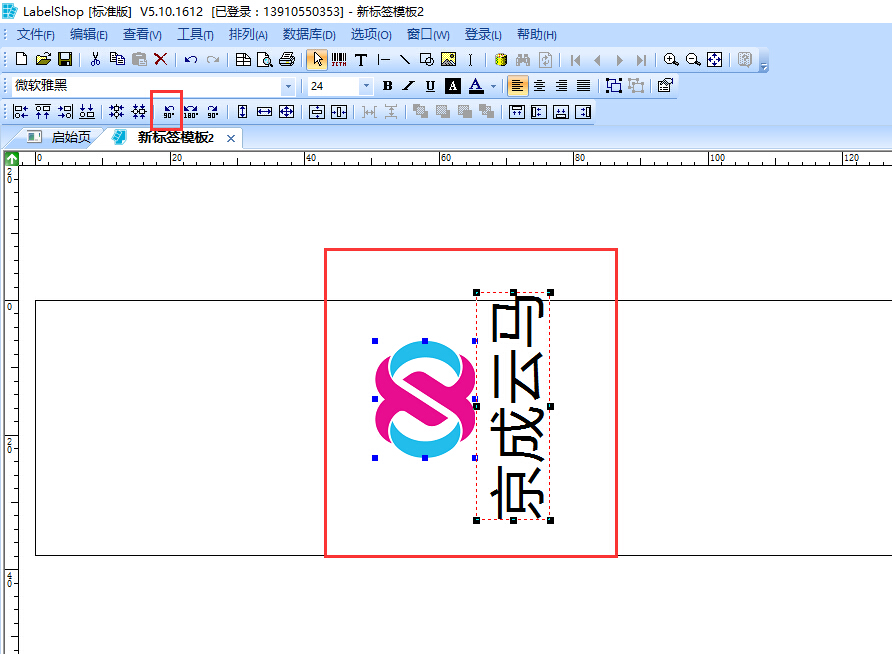Click the red delete X icon

160,60
